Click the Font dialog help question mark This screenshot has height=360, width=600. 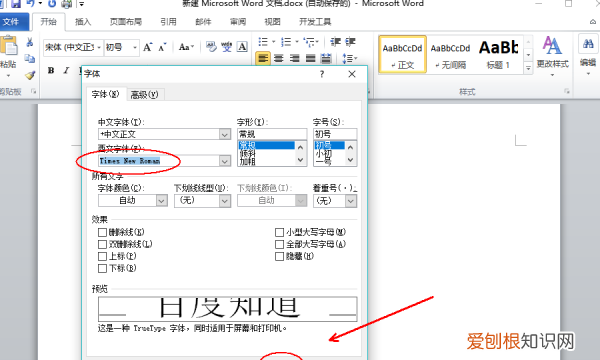[x=322, y=74]
